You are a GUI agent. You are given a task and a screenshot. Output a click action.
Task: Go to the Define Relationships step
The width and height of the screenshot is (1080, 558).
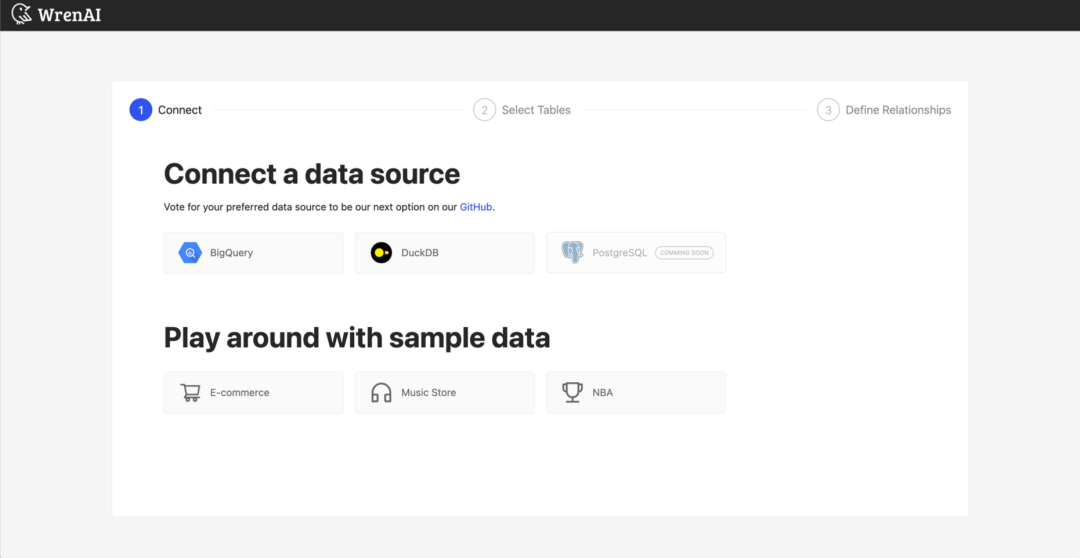point(898,110)
